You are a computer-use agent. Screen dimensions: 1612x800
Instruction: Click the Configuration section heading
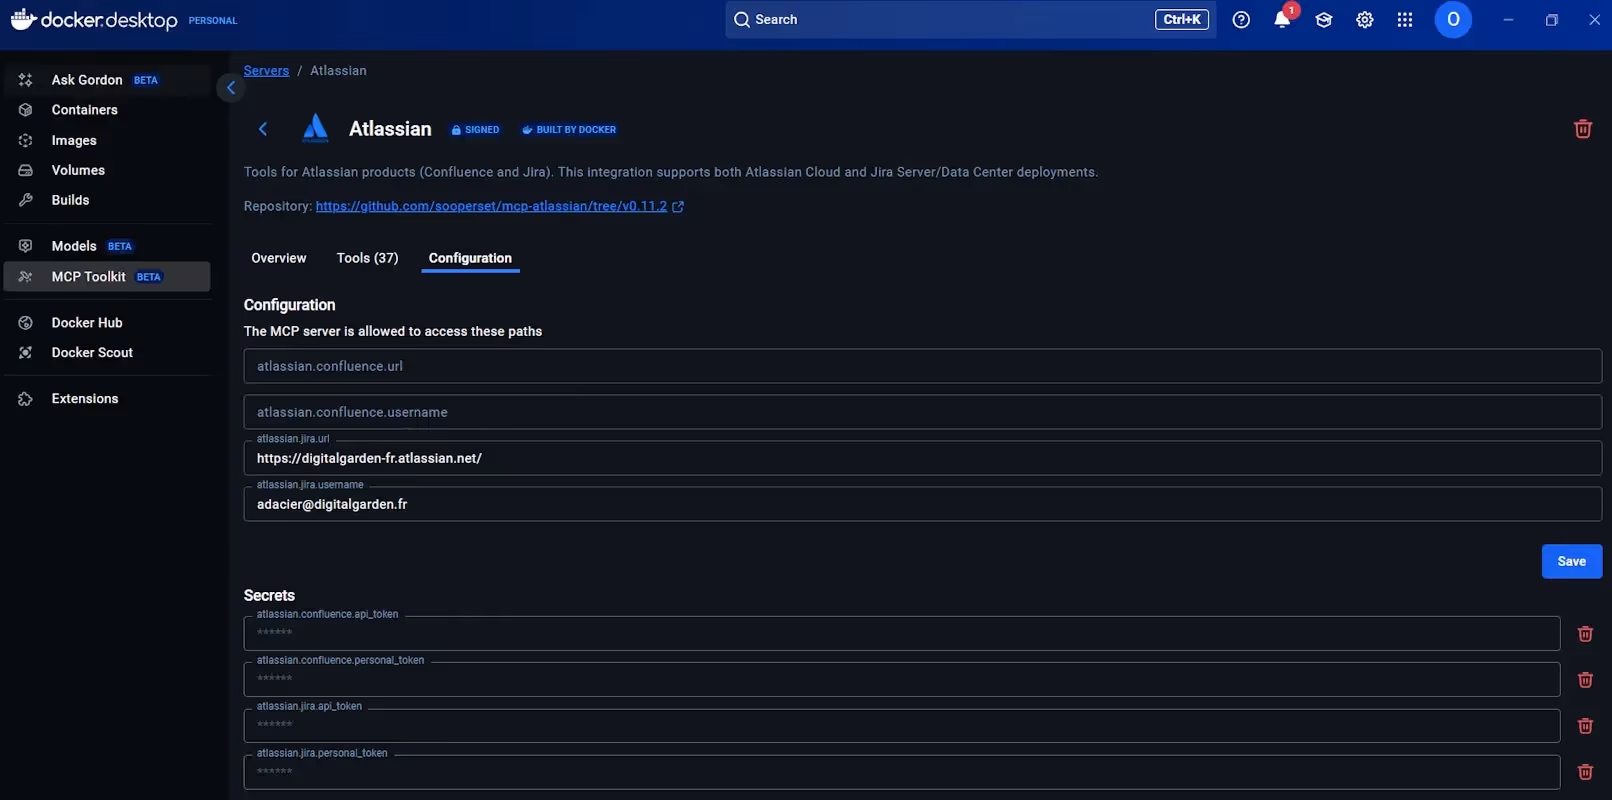289,305
